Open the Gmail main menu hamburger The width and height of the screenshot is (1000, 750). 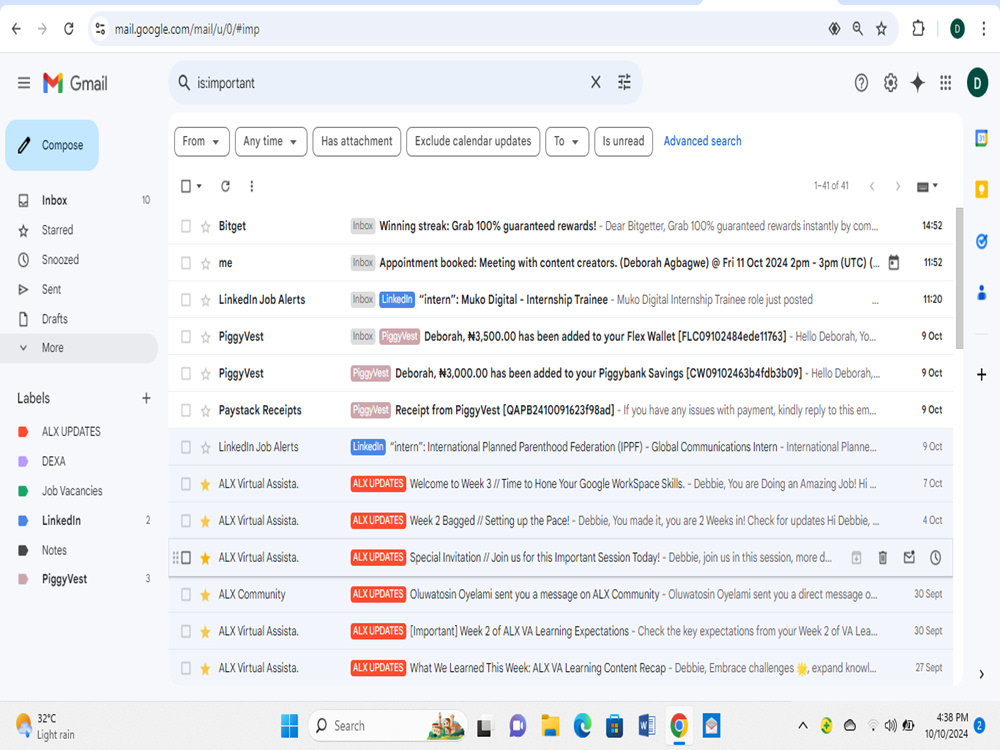pos(24,83)
